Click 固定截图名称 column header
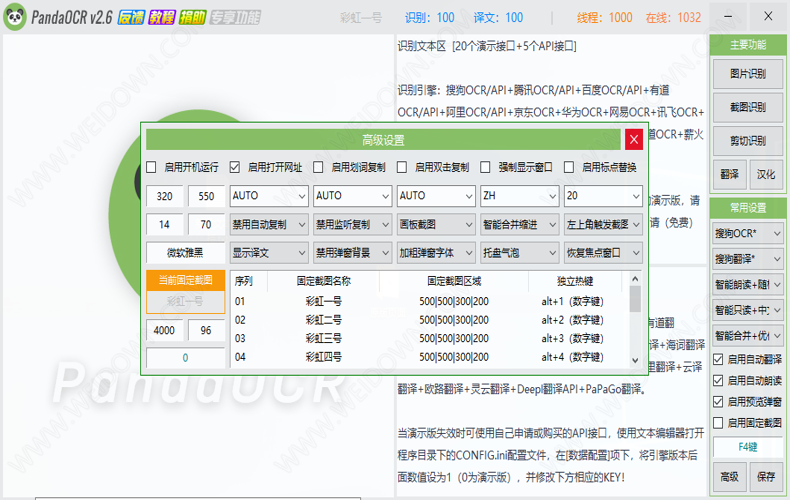This screenshot has height=500, width=790. [323, 281]
